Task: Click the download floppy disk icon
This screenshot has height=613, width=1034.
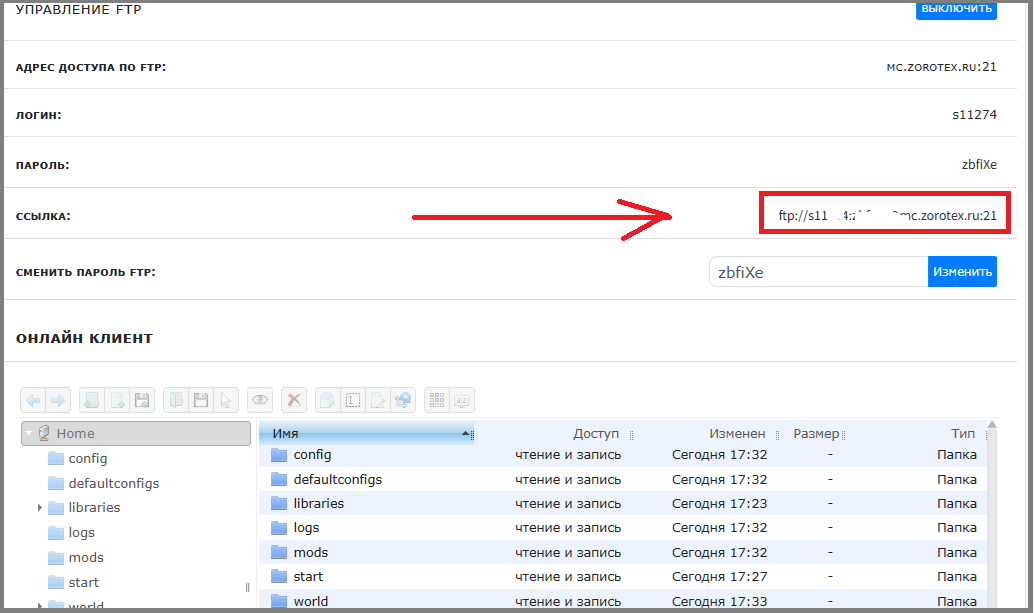Action: point(201,400)
